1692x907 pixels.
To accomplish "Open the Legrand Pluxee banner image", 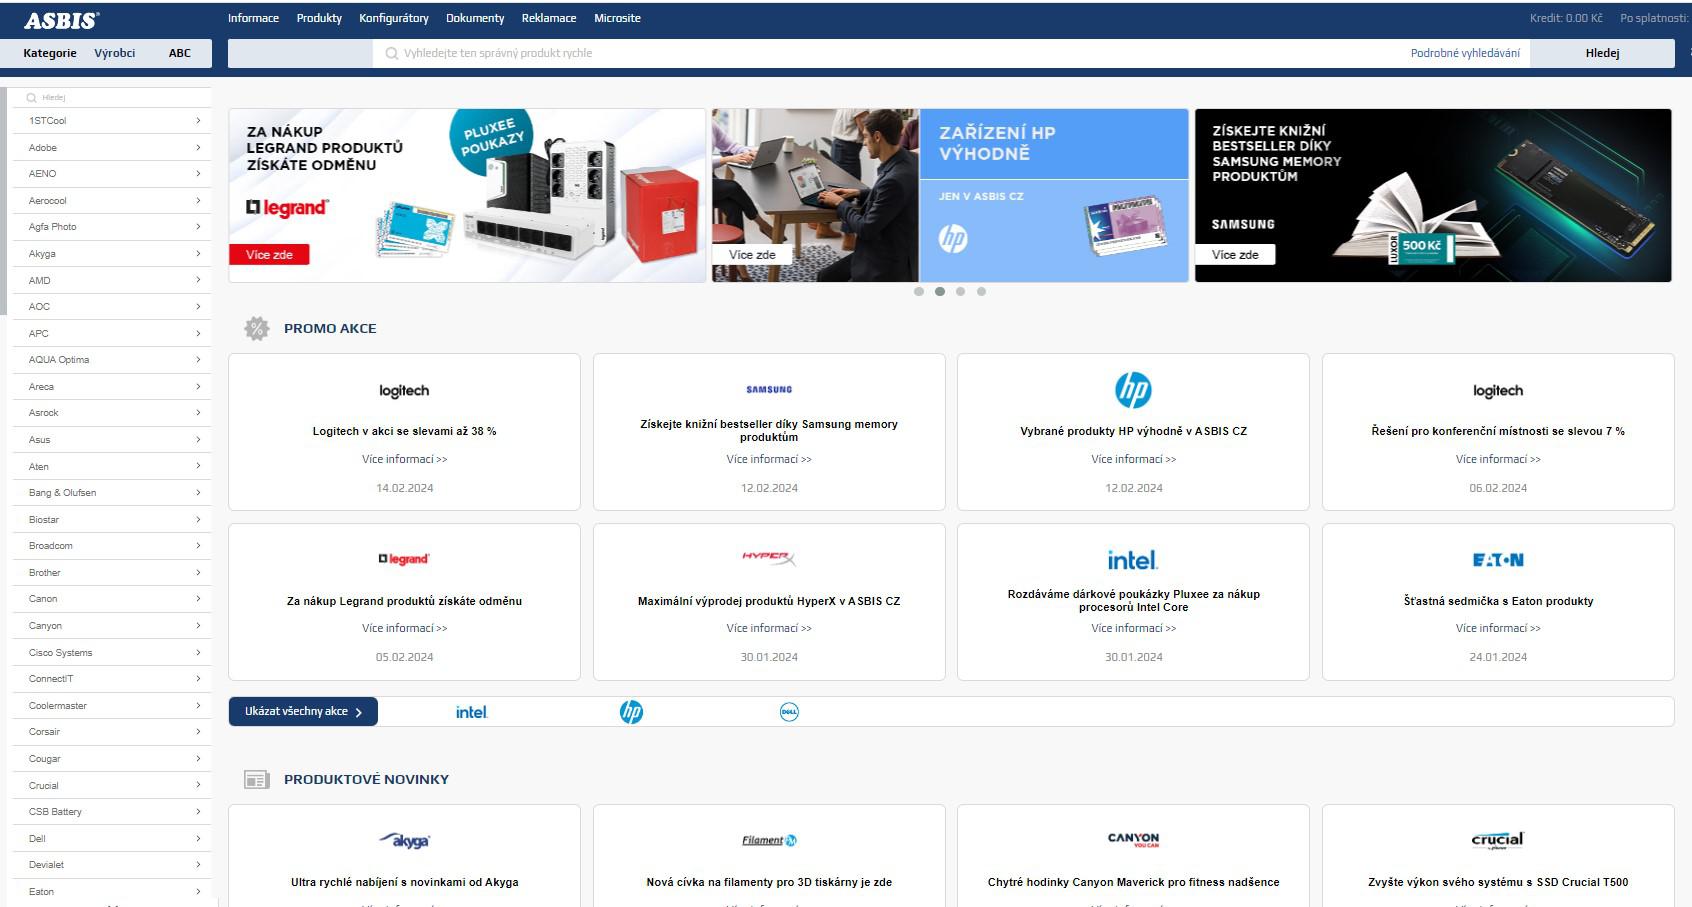I will [x=467, y=195].
